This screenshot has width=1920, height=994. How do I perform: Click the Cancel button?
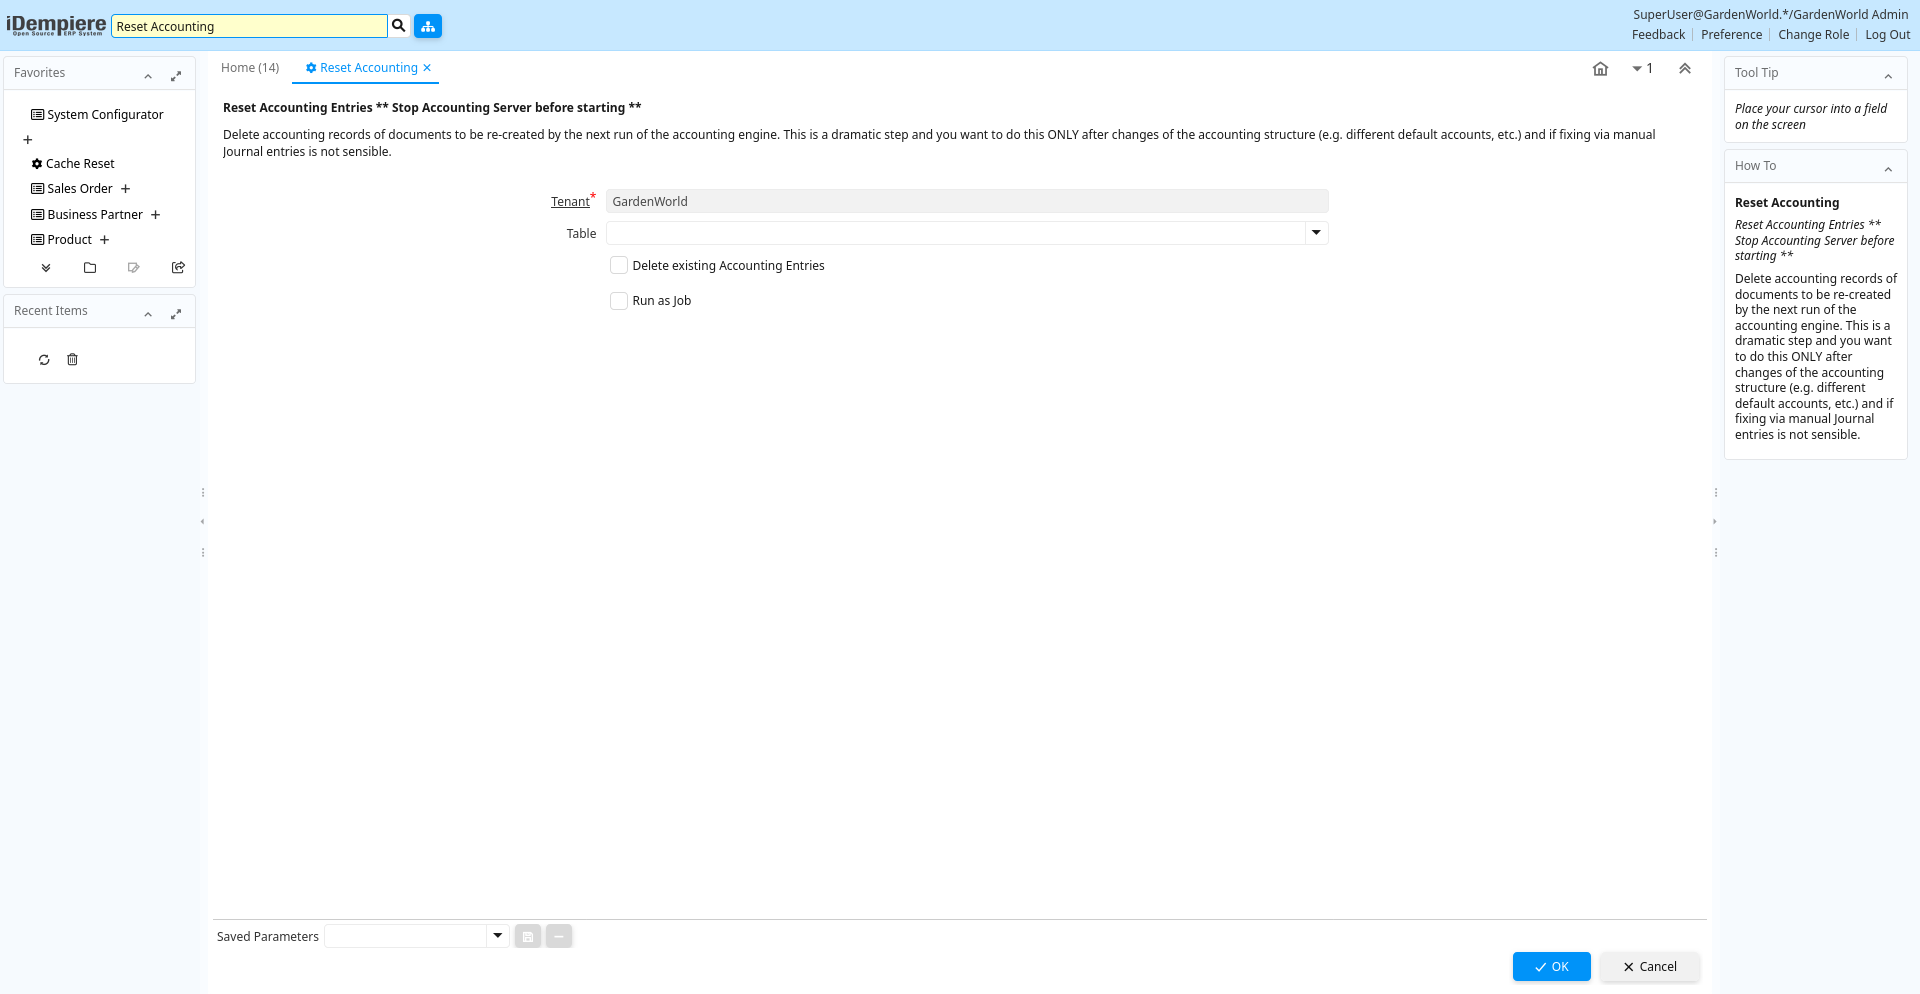click(1649, 967)
